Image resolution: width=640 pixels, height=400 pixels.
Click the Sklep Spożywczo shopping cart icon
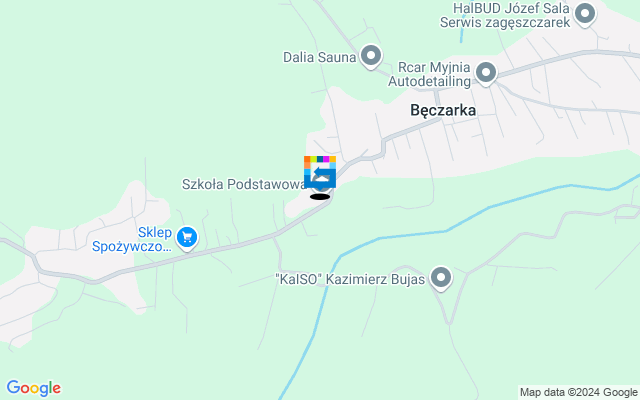click(187, 238)
